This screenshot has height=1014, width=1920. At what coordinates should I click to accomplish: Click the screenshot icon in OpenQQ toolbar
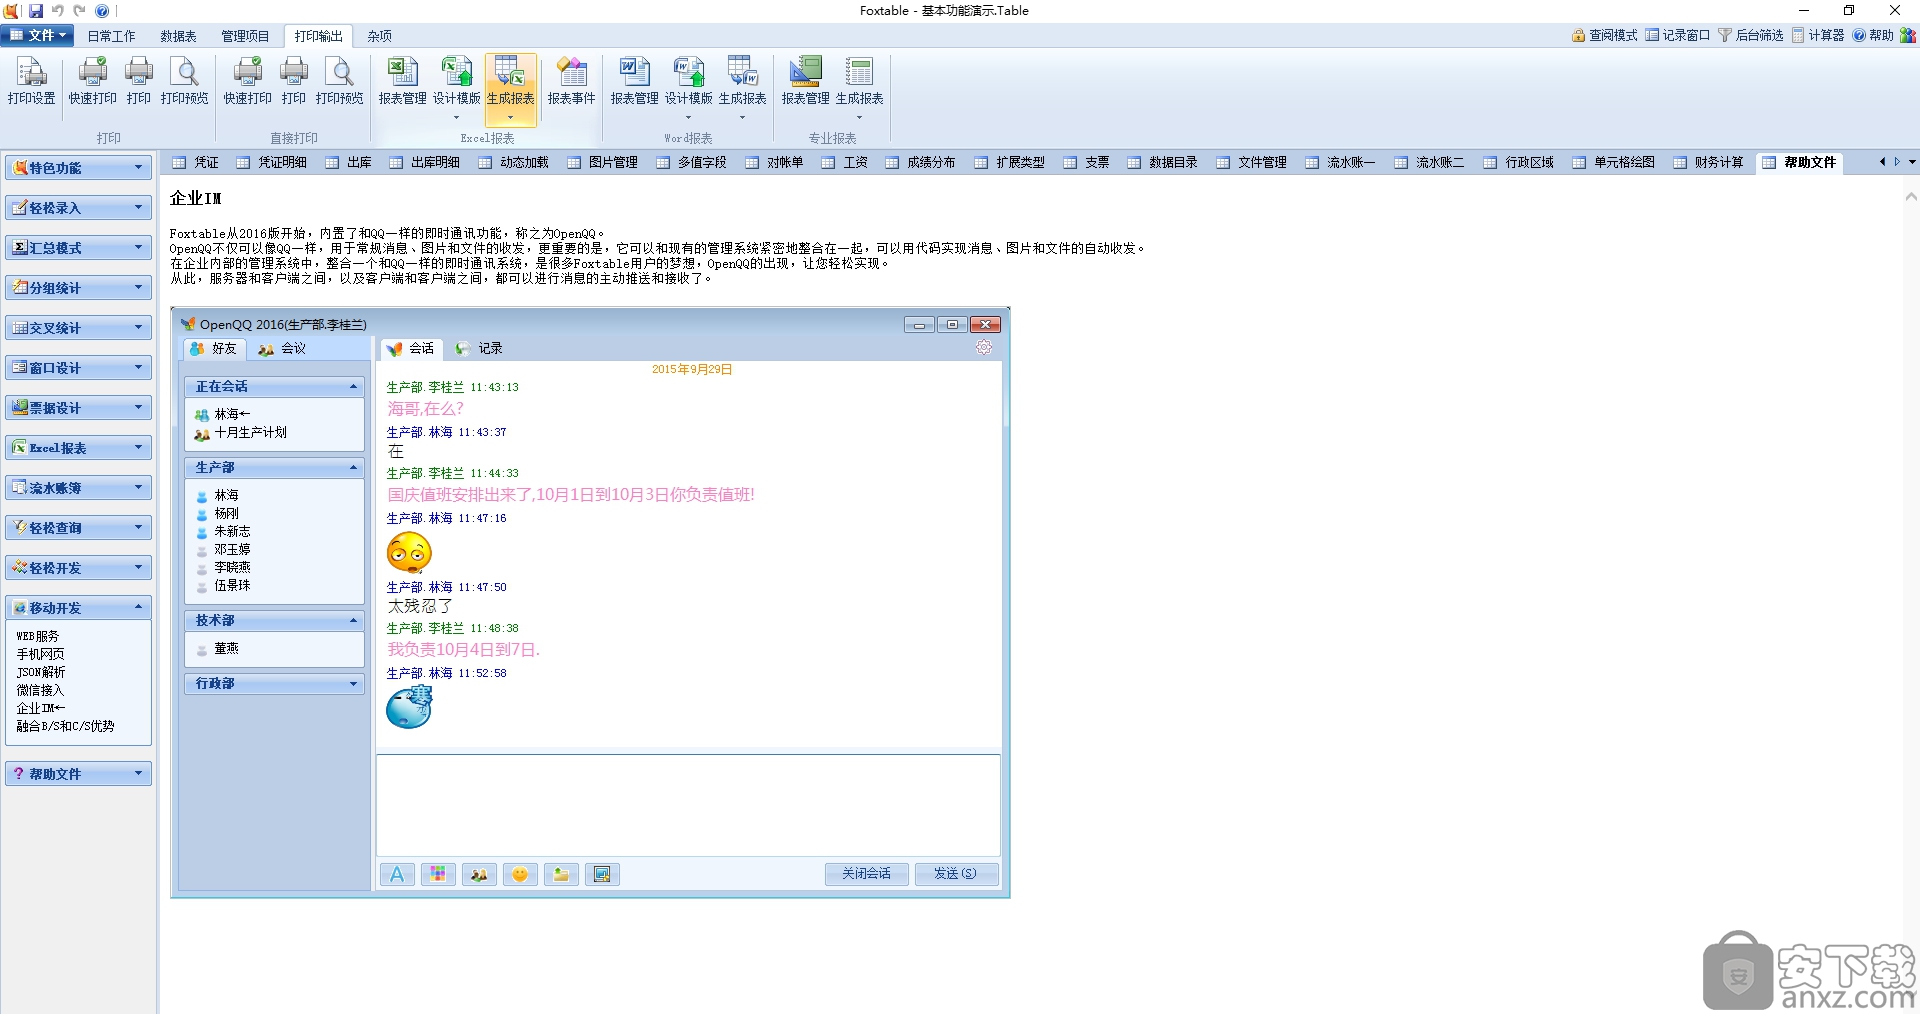click(x=602, y=874)
